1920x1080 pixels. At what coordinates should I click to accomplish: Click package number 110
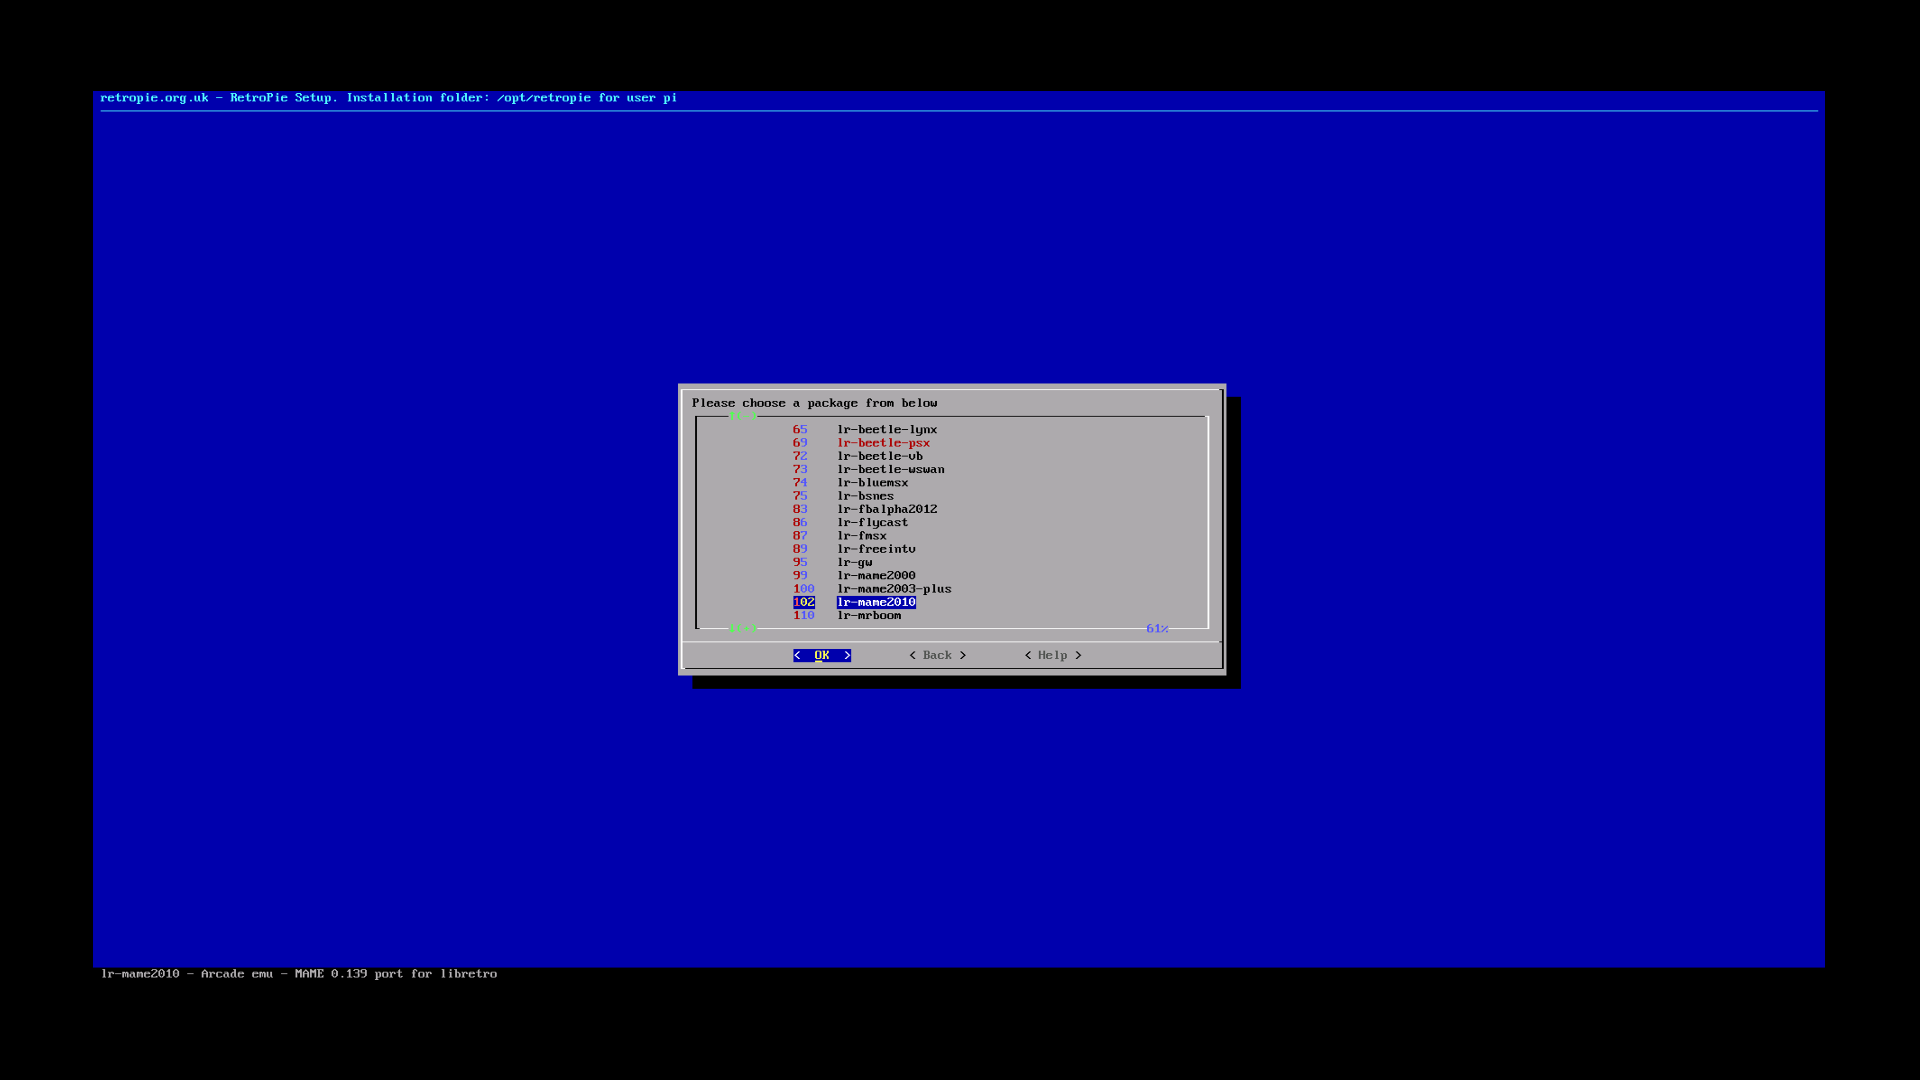click(x=804, y=615)
